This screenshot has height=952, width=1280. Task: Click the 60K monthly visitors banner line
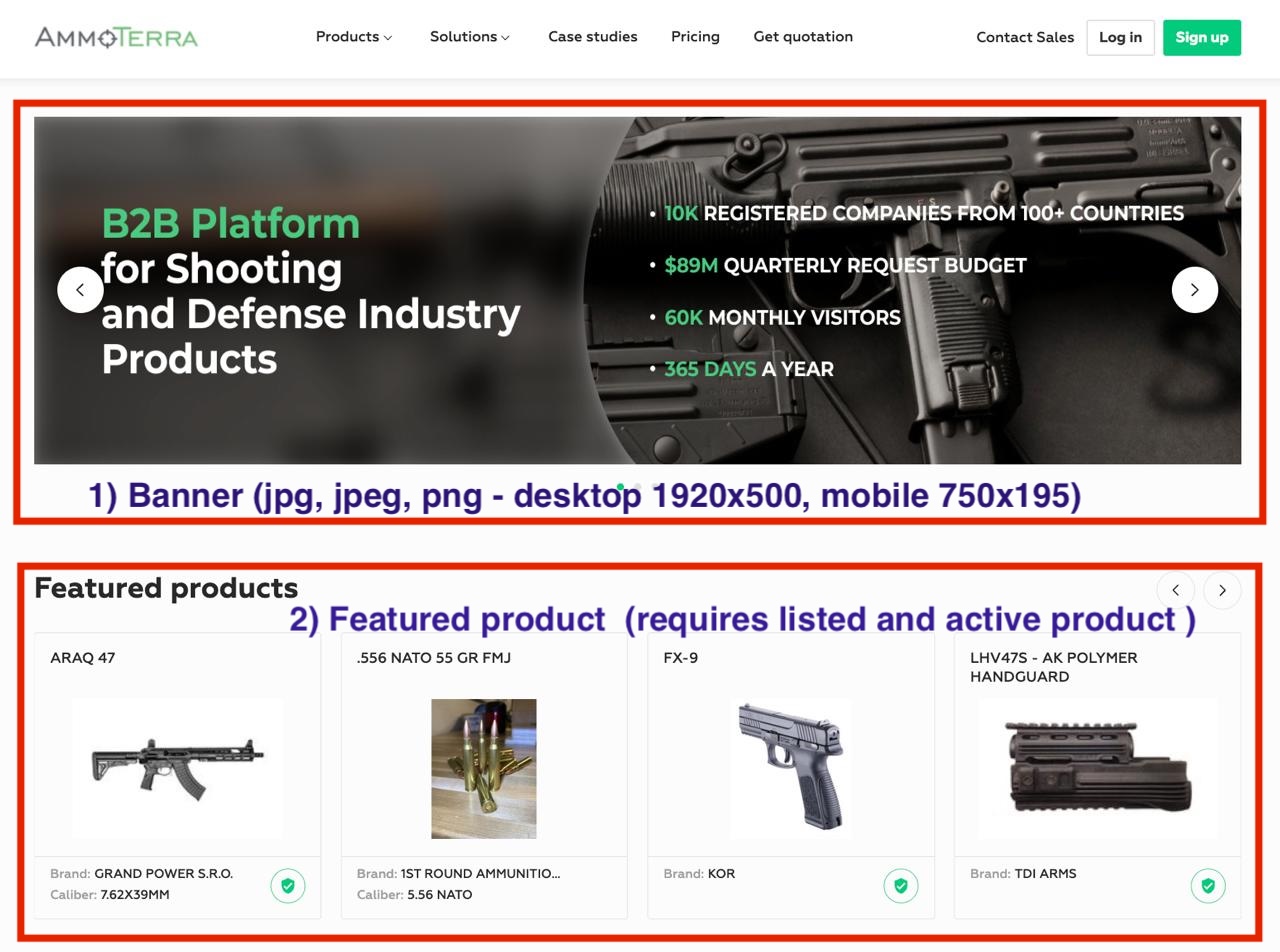pos(782,317)
